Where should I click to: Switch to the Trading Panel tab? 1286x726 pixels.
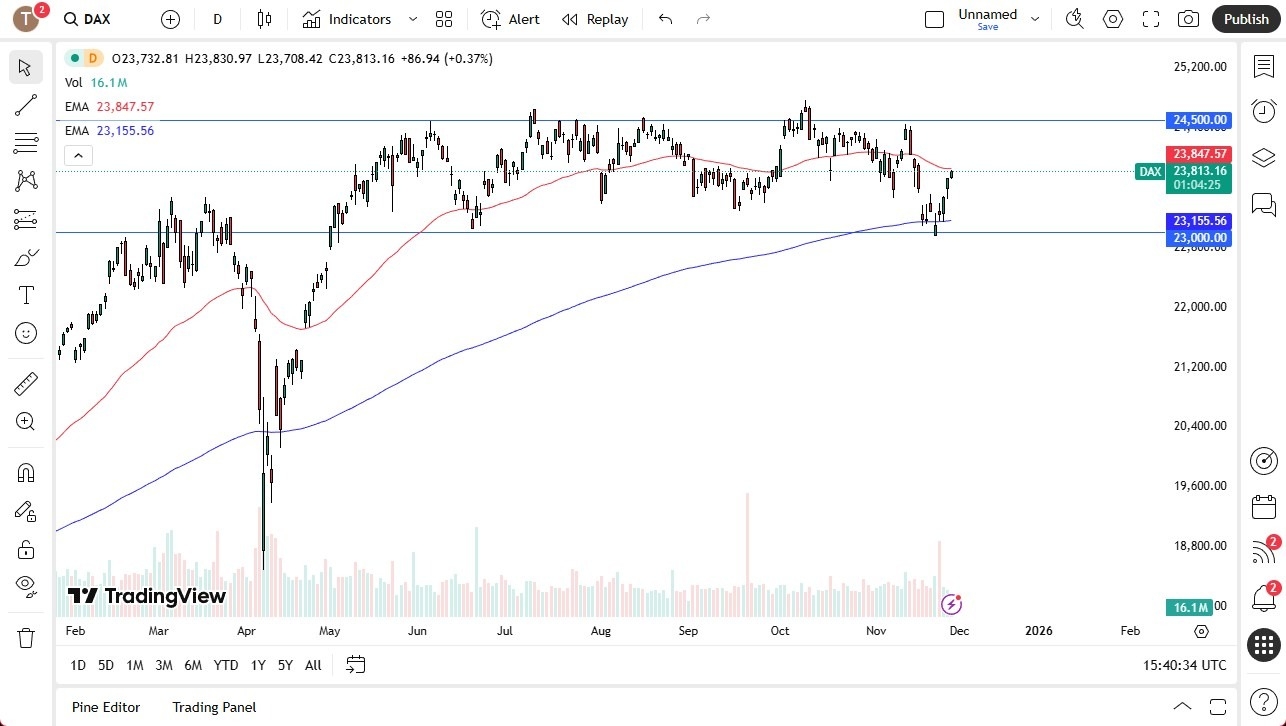(x=214, y=707)
